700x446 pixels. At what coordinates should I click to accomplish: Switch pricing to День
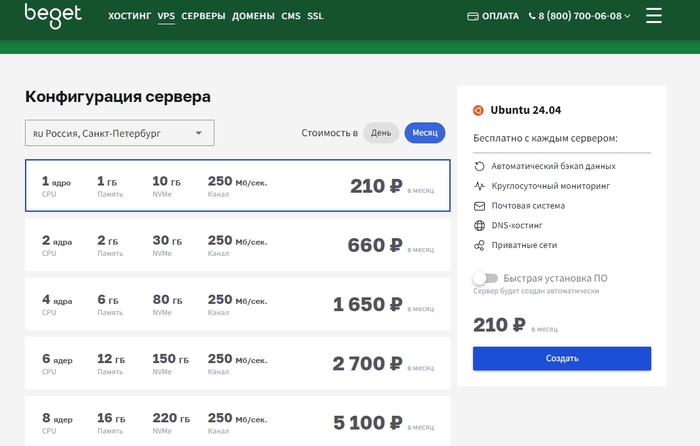coord(381,133)
